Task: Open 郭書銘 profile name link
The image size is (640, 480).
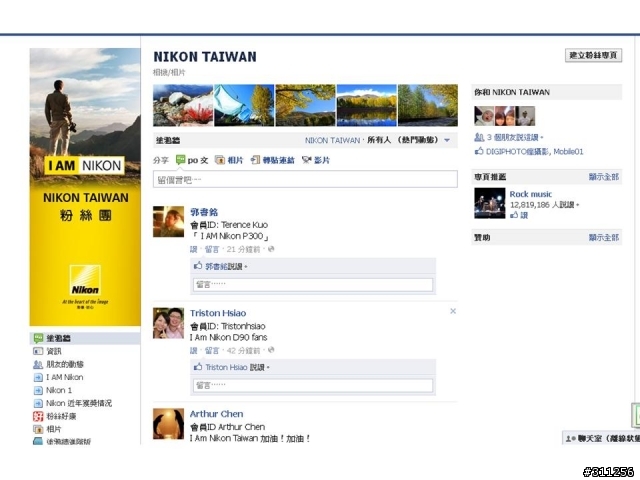Action: [x=204, y=212]
